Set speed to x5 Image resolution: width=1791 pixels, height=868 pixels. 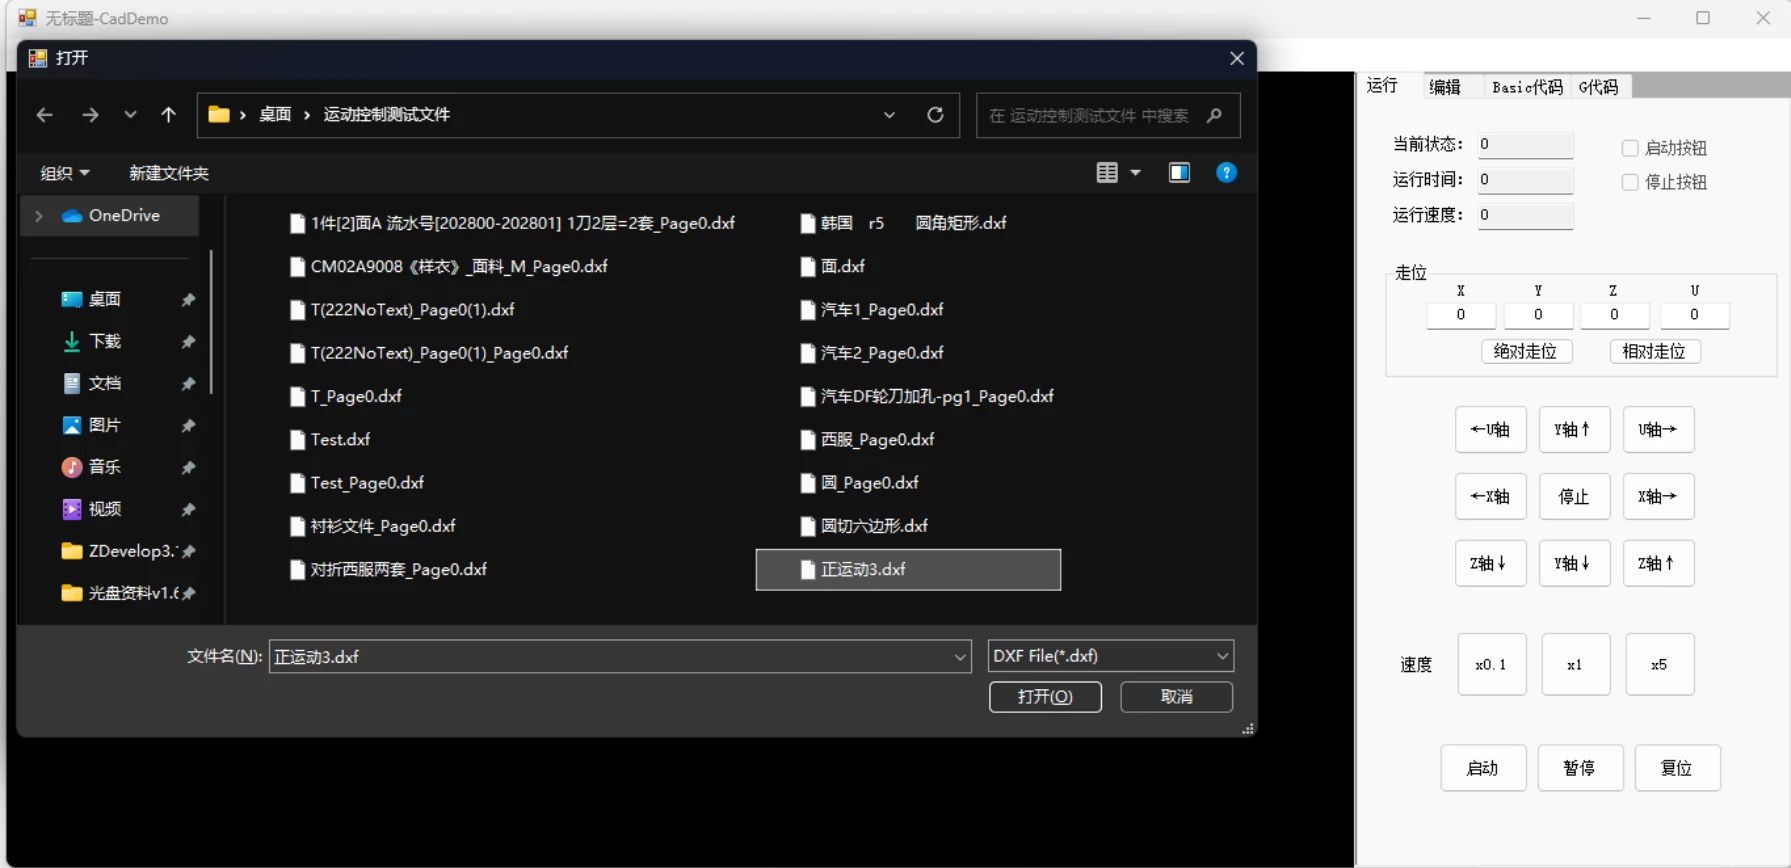pyautogui.click(x=1659, y=664)
